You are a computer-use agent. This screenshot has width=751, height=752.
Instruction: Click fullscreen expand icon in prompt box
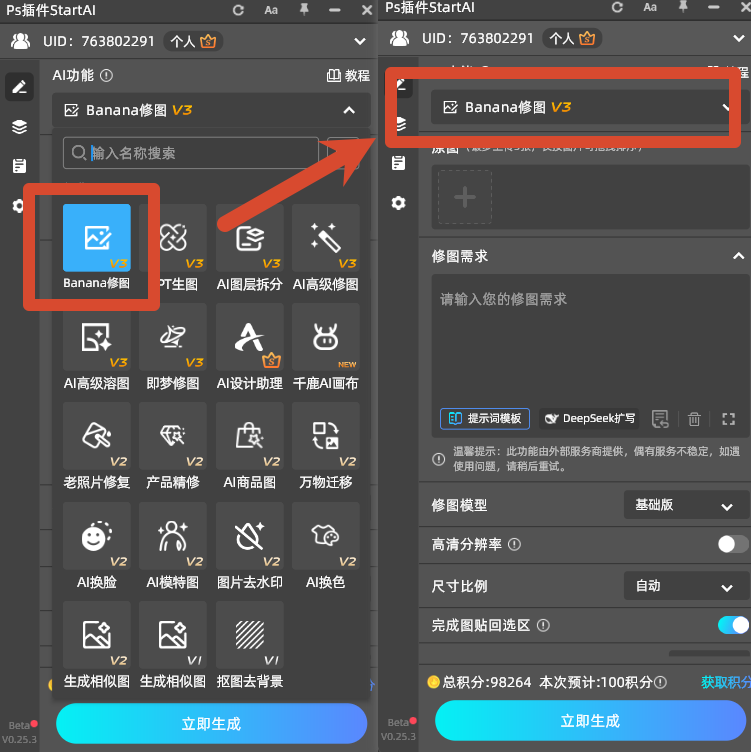click(728, 419)
